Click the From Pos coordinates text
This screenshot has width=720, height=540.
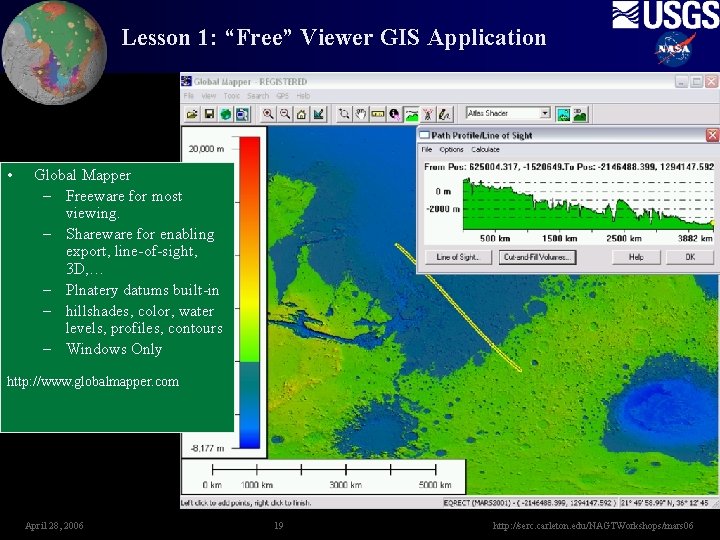tap(492, 166)
